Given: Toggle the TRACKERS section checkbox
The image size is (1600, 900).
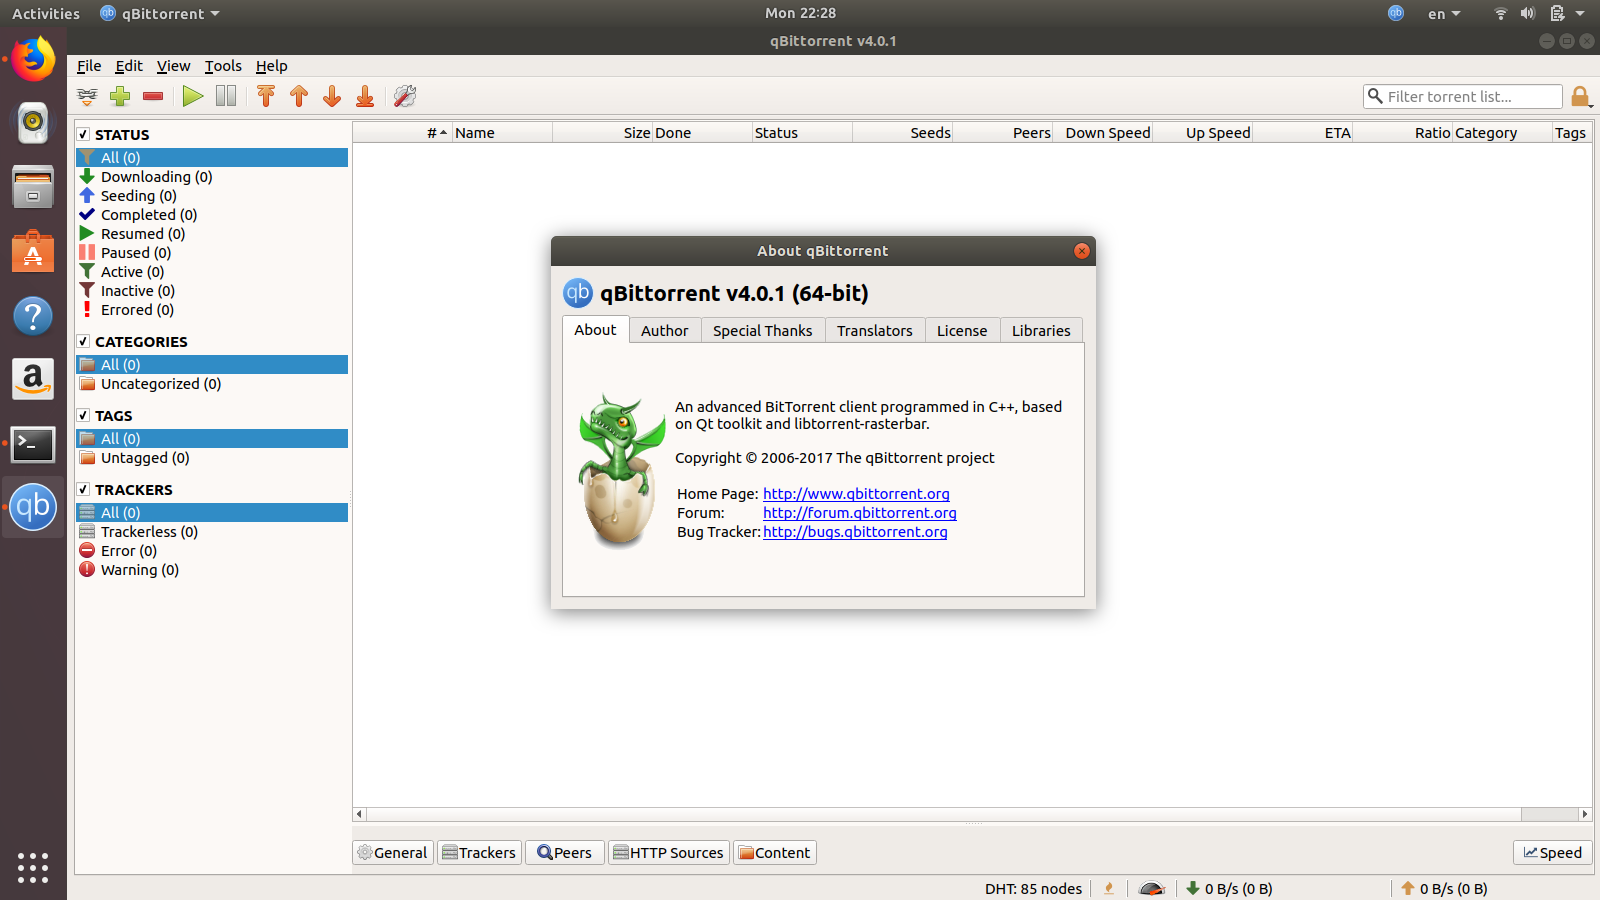Looking at the screenshot, I should click(x=84, y=489).
